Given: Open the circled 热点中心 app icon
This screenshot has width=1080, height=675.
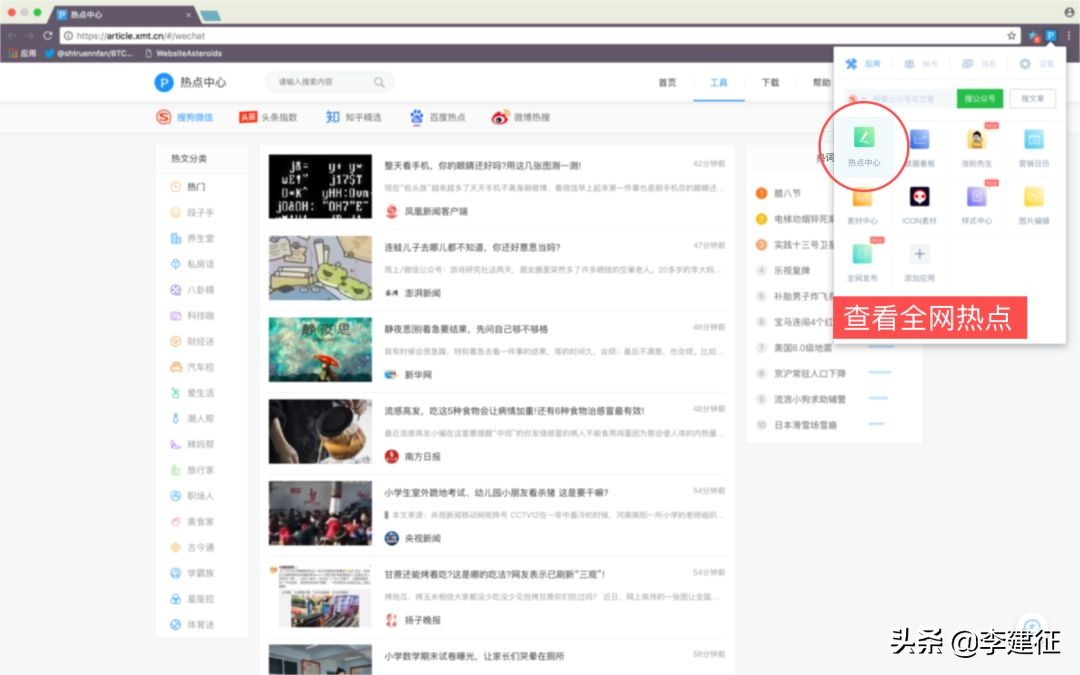Looking at the screenshot, I should click(x=864, y=137).
